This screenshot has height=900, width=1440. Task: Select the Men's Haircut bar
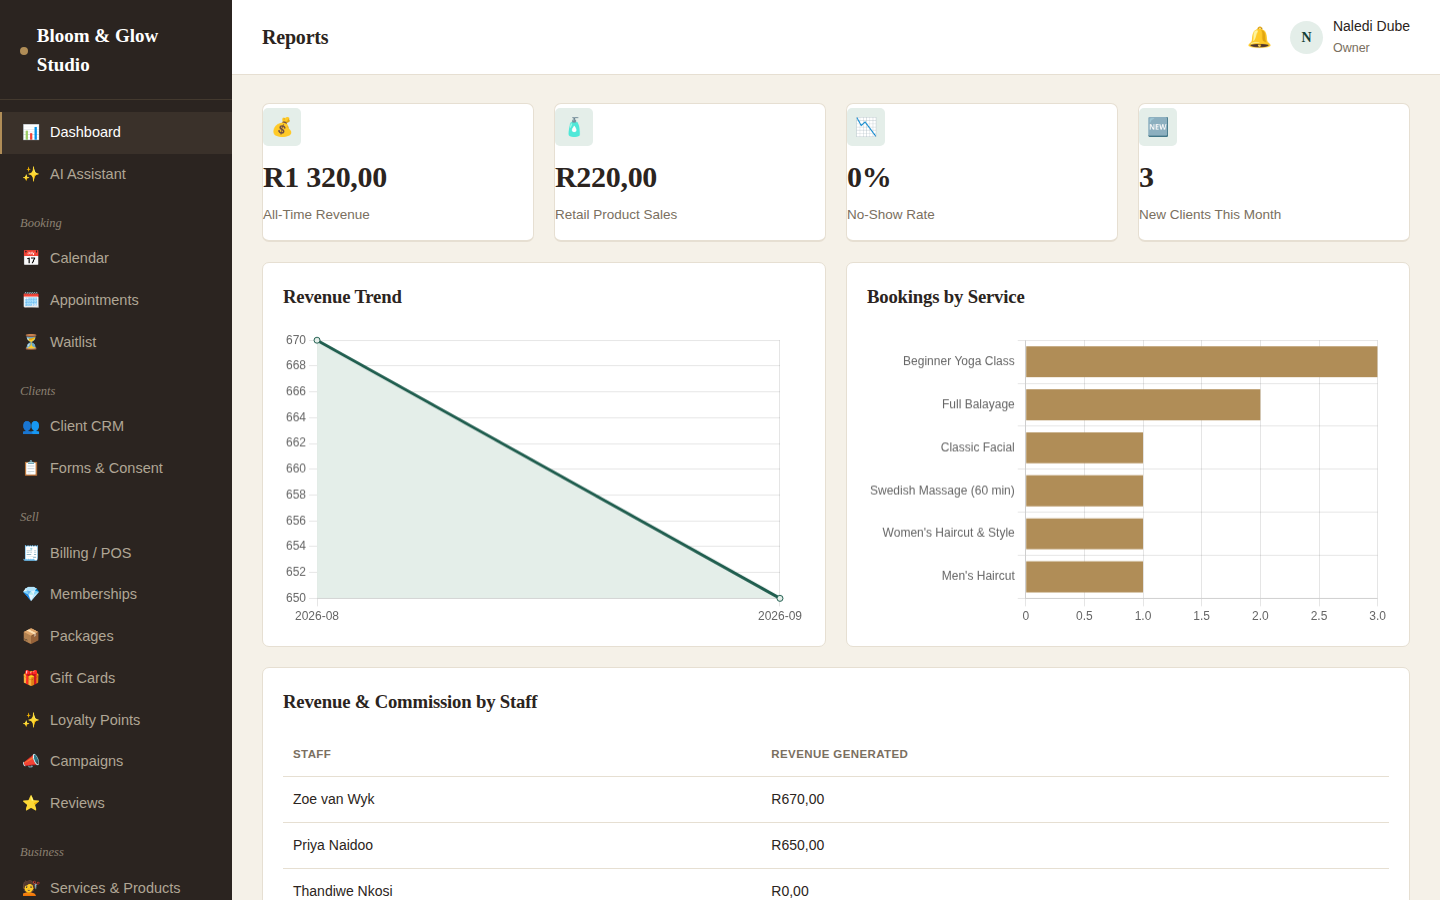tap(1084, 576)
